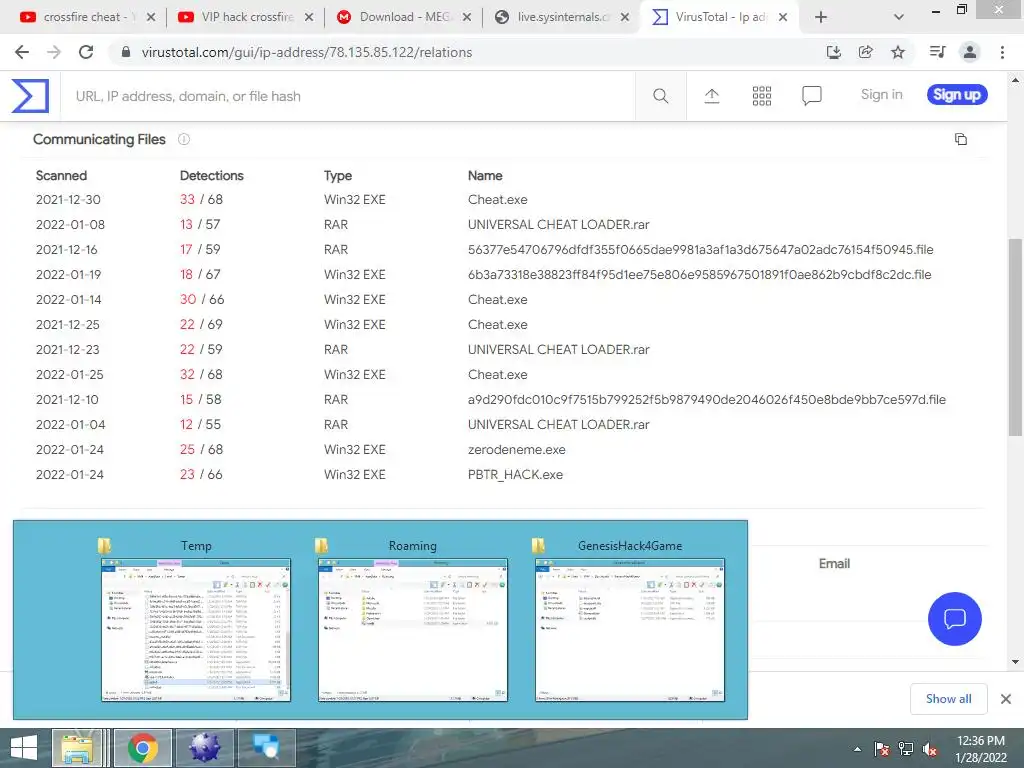The height and width of the screenshot is (768, 1024).
Task: Open a new browser tab
Action: tap(821, 17)
